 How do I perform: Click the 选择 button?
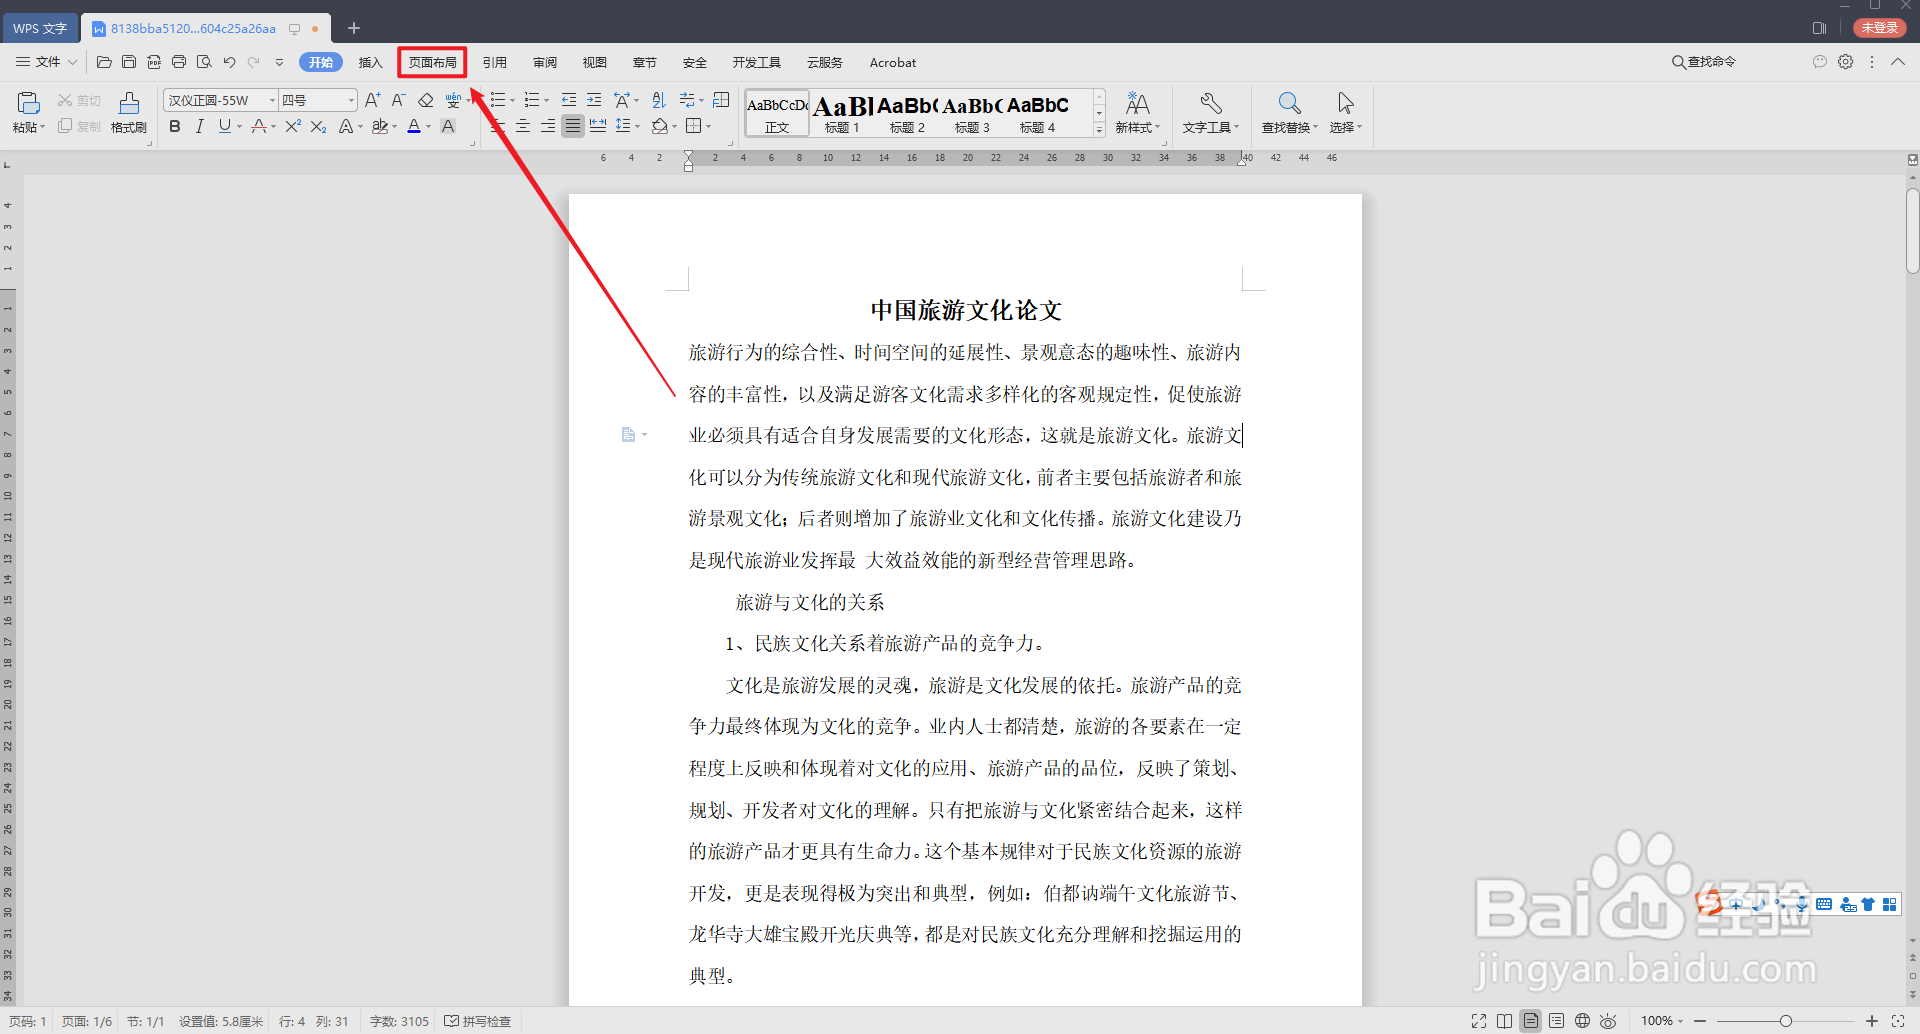[x=1346, y=112]
